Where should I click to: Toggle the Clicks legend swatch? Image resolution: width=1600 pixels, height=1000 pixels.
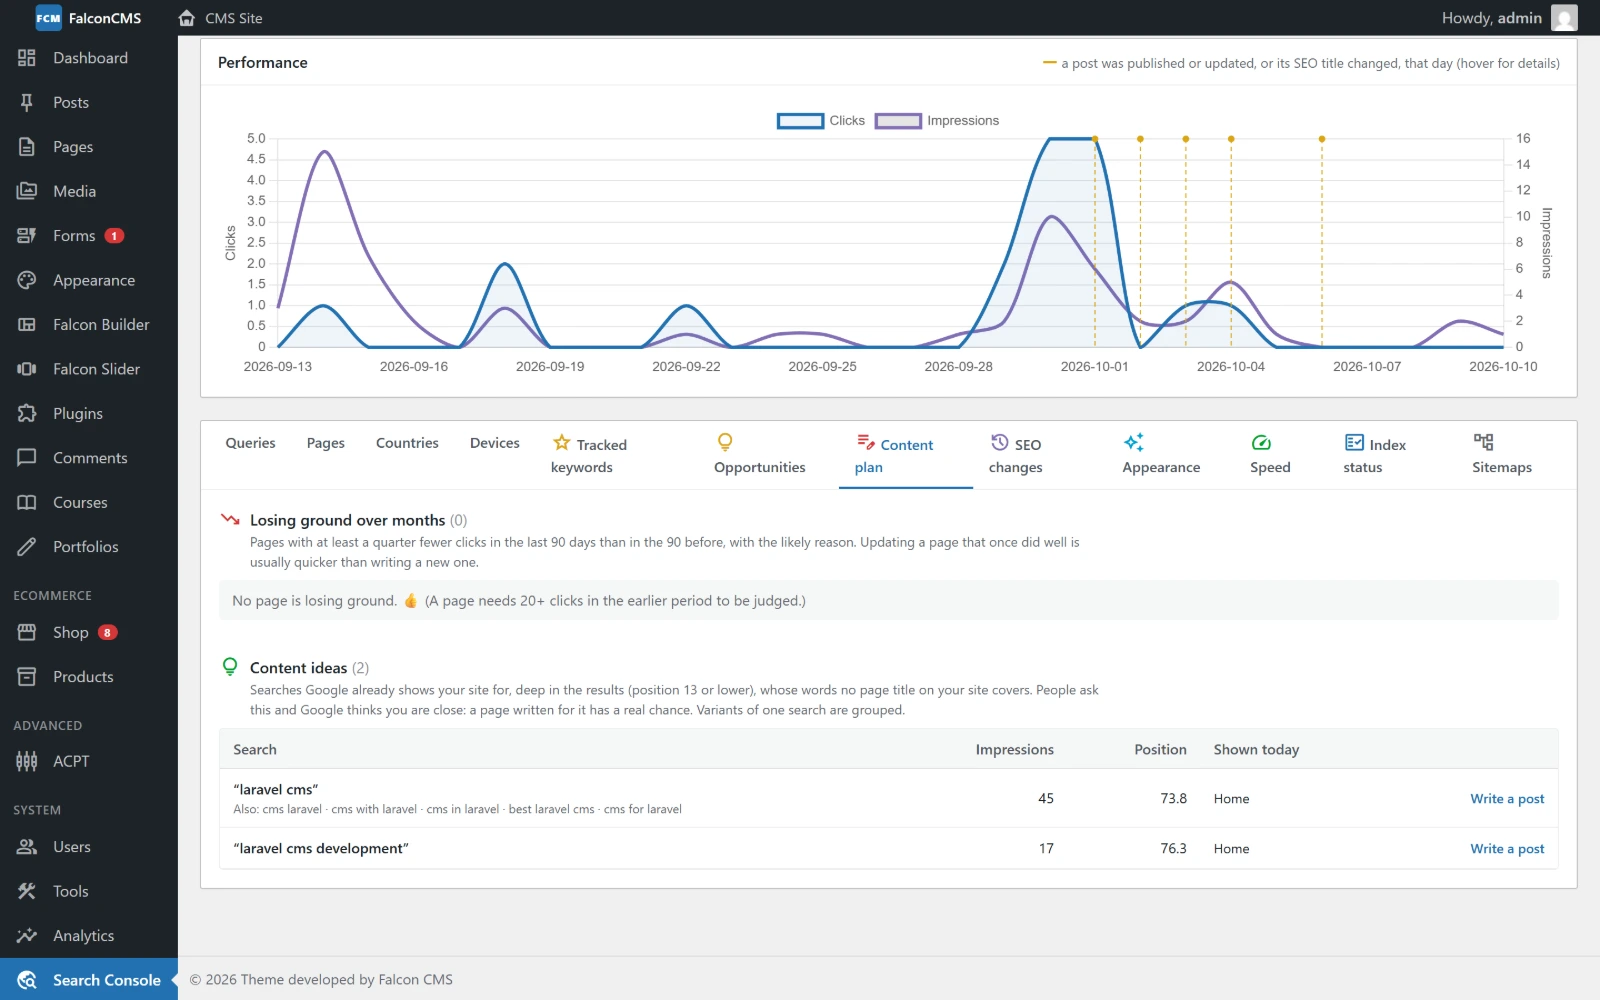click(800, 121)
